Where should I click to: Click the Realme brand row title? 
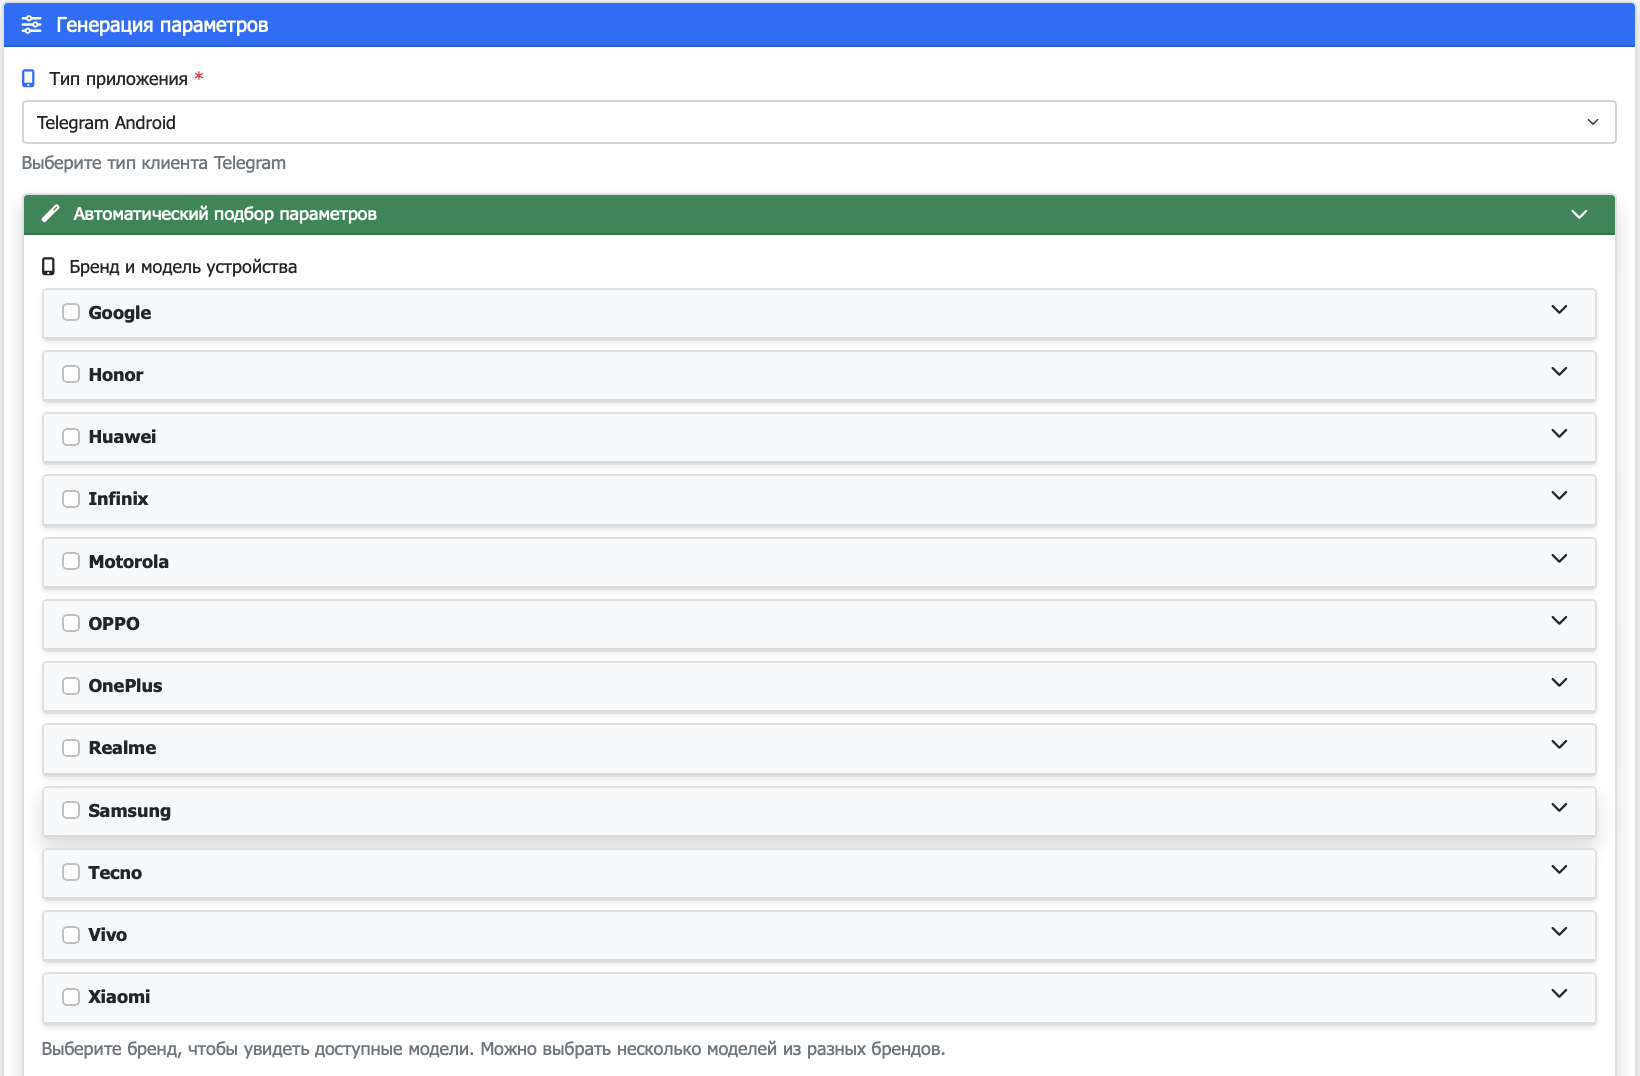[x=122, y=748]
